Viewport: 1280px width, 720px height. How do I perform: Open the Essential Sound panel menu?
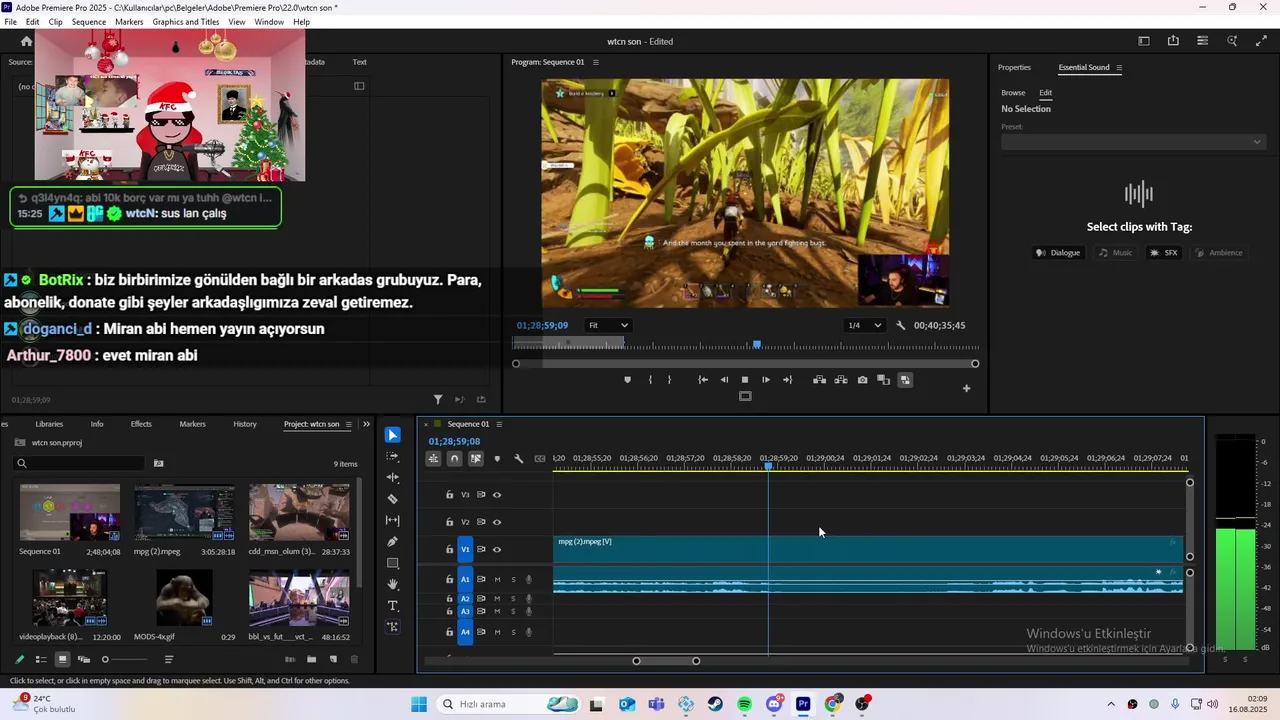point(1119,68)
